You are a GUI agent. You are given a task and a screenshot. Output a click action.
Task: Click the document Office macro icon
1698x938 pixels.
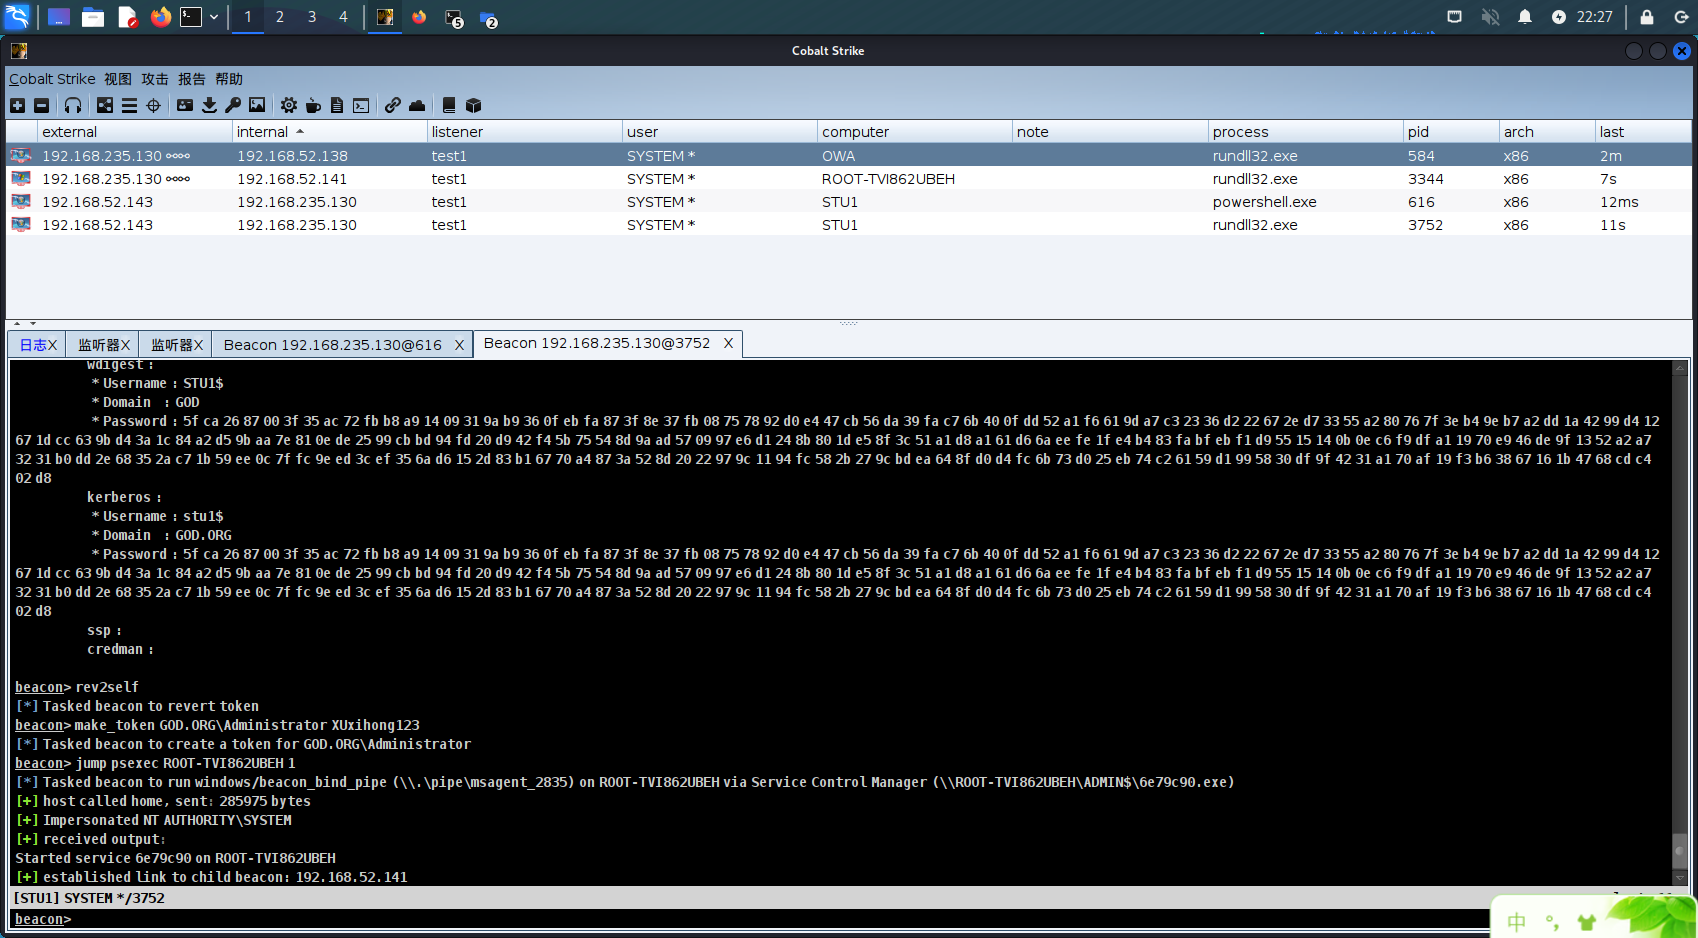[337, 105]
